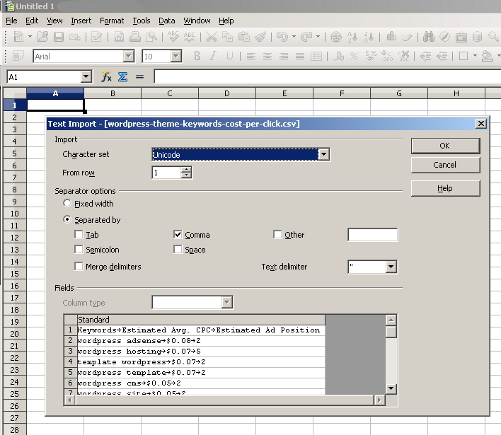The width and height of the screenshot is (501, 435).
Task: Click the Print printer icon
Action: click(135, 37)
